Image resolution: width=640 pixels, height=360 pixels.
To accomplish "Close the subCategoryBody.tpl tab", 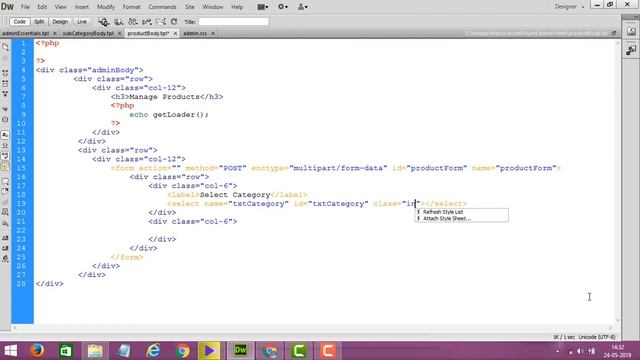I will point(119,33).
